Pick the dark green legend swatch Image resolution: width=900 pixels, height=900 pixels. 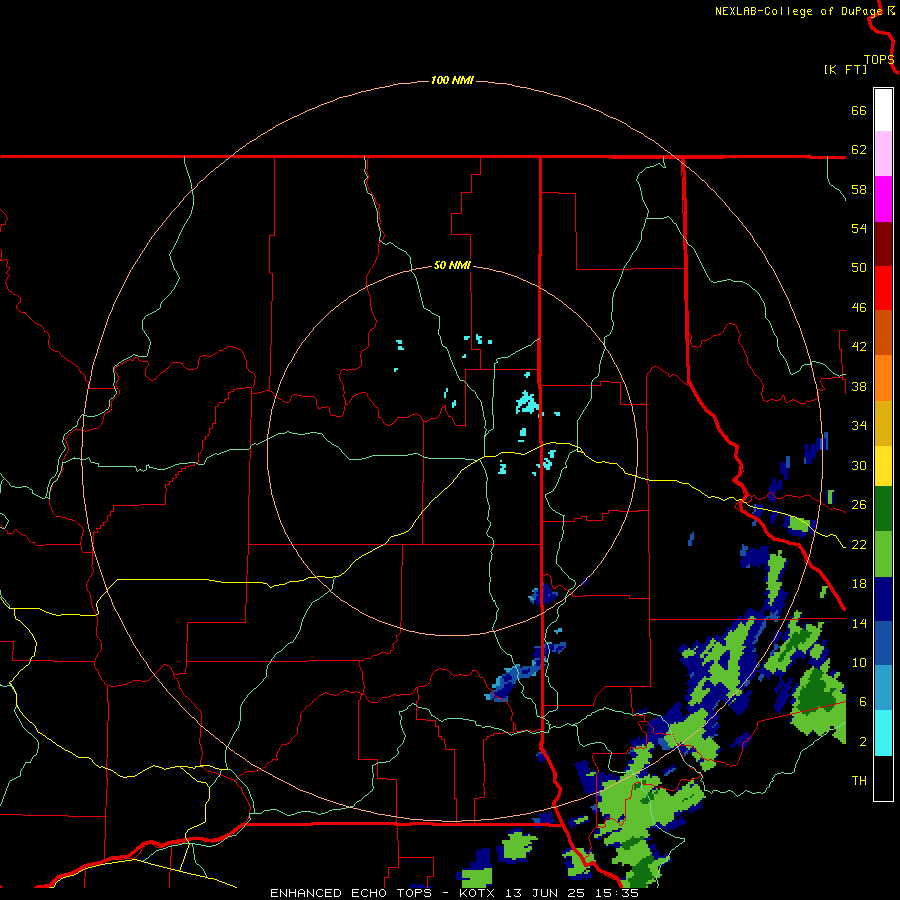[883, 509]
